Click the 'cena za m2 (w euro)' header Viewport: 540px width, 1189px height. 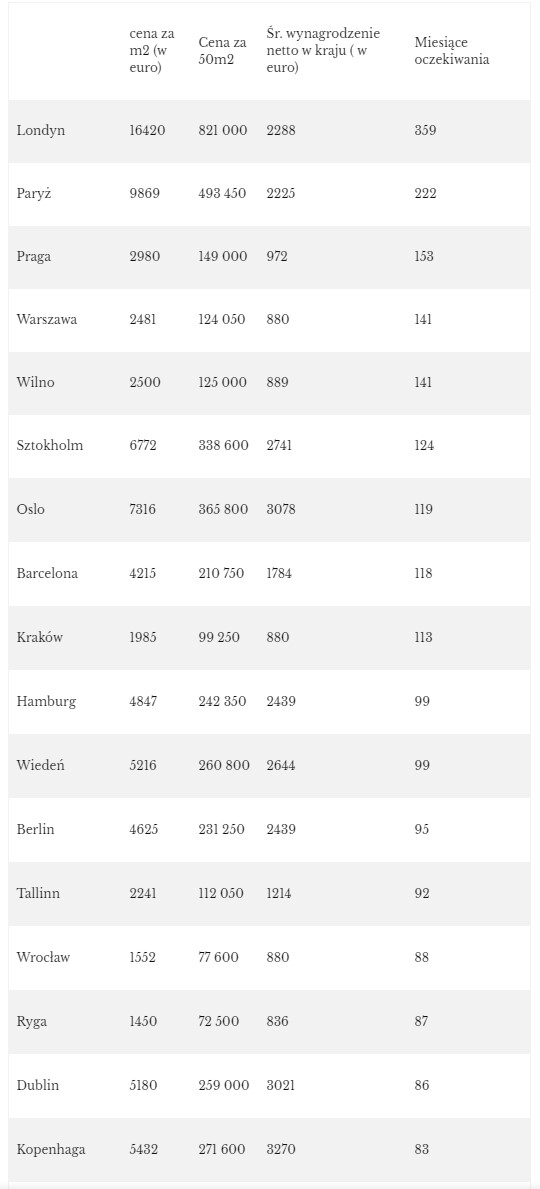coord(152,51)
